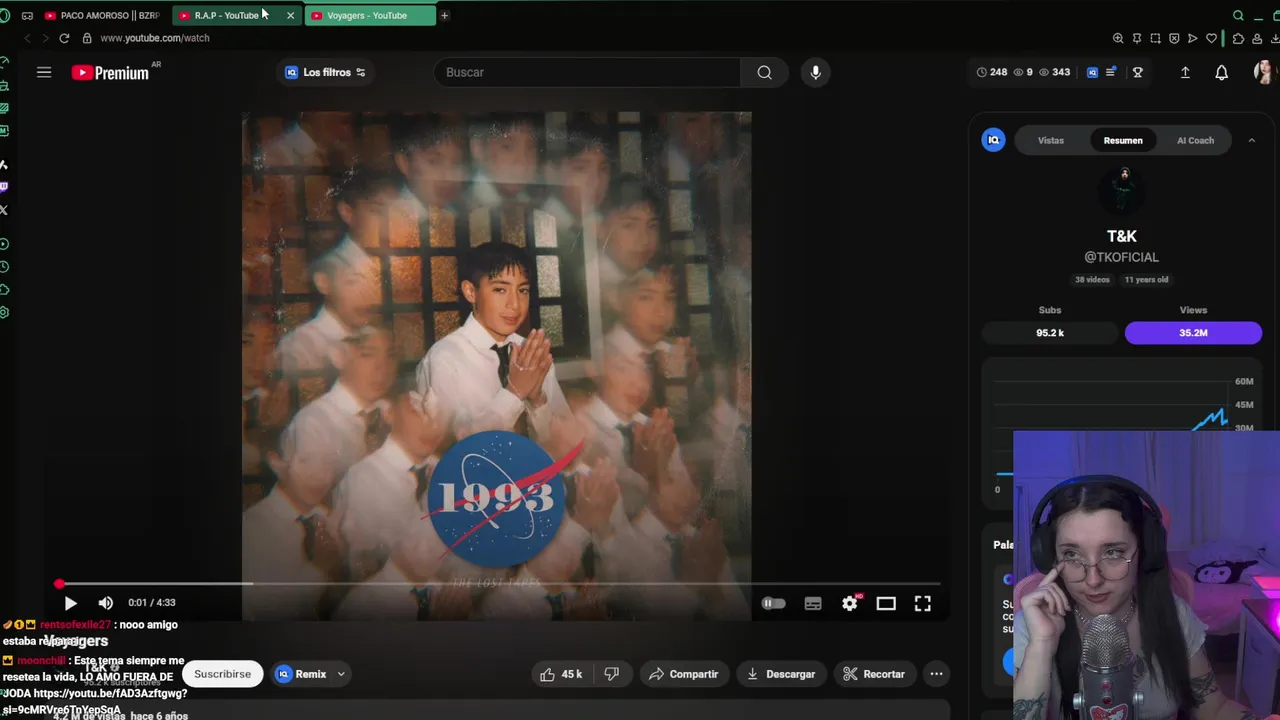This screenshot has height=720, width=1280.
Task: Switch to the AI Coach tab
Action: click(1195, 140)
